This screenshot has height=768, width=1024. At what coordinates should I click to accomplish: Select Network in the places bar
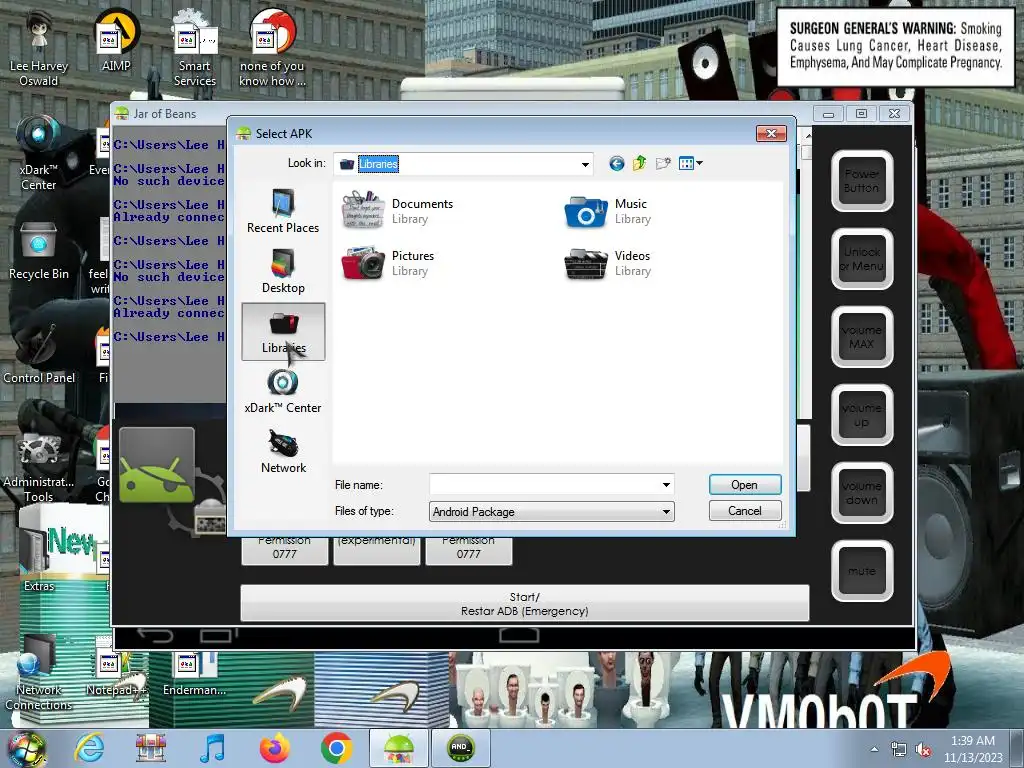pyautogui.click(x=283, y=451)
